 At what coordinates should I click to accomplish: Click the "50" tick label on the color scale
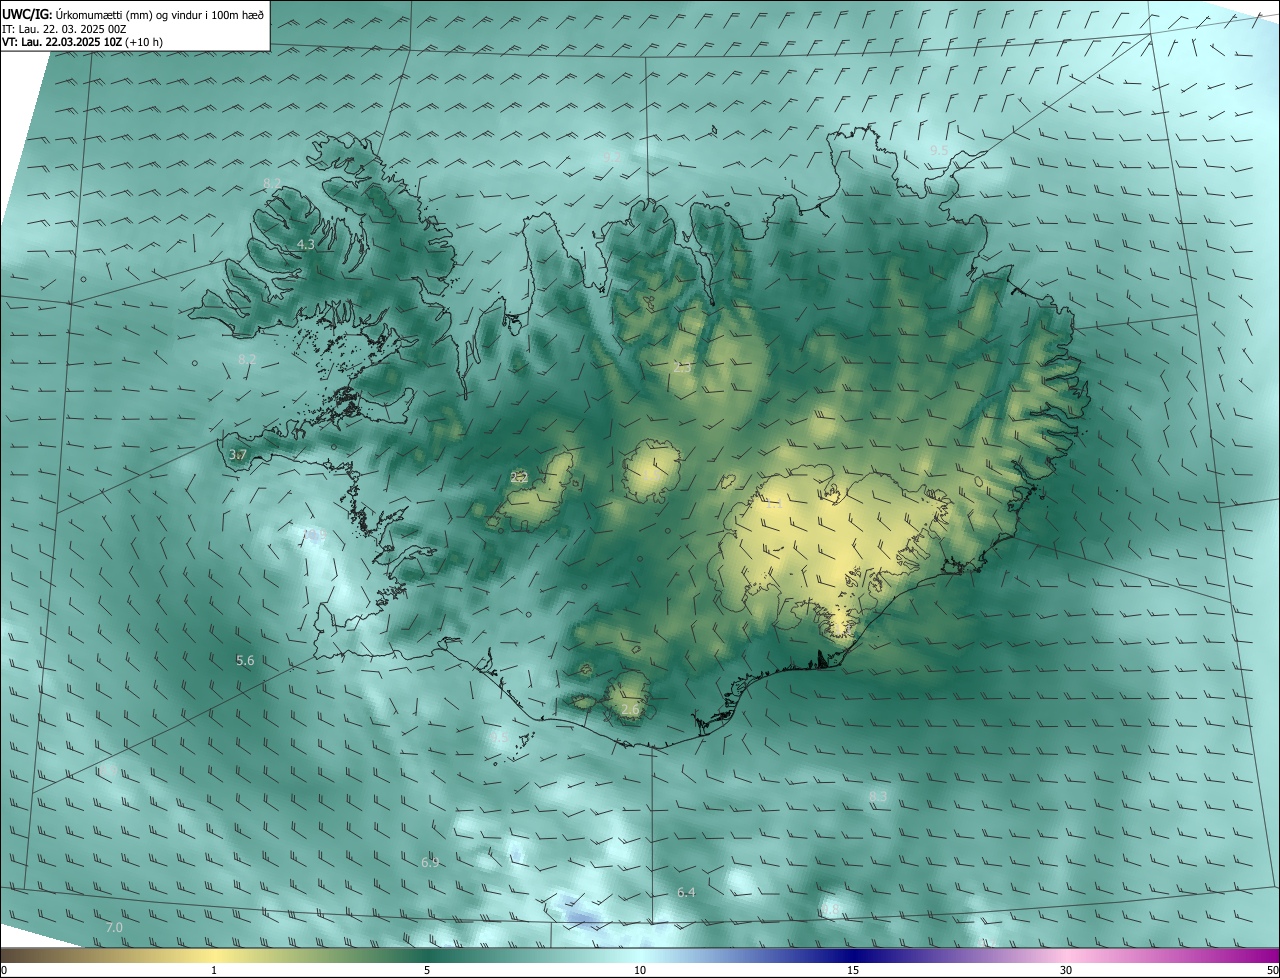[x=1272, y=970]
